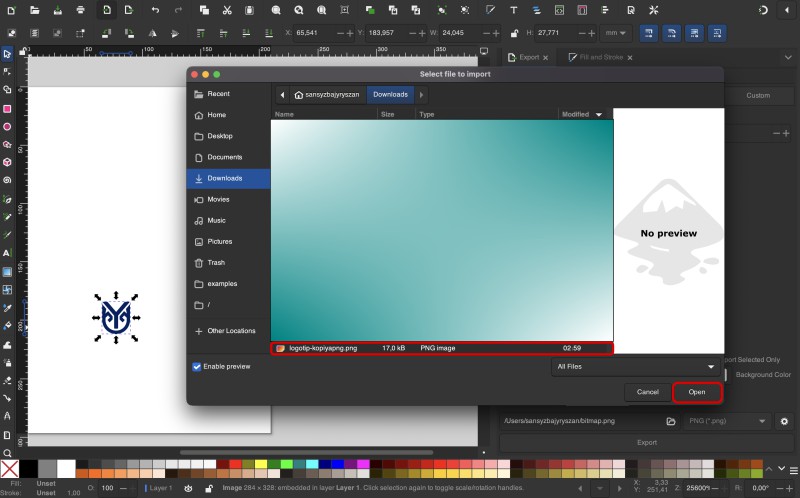Click the New document icon
Image resolution: width=800 pixels, height=498 pixels.
[x=11, y=10]
